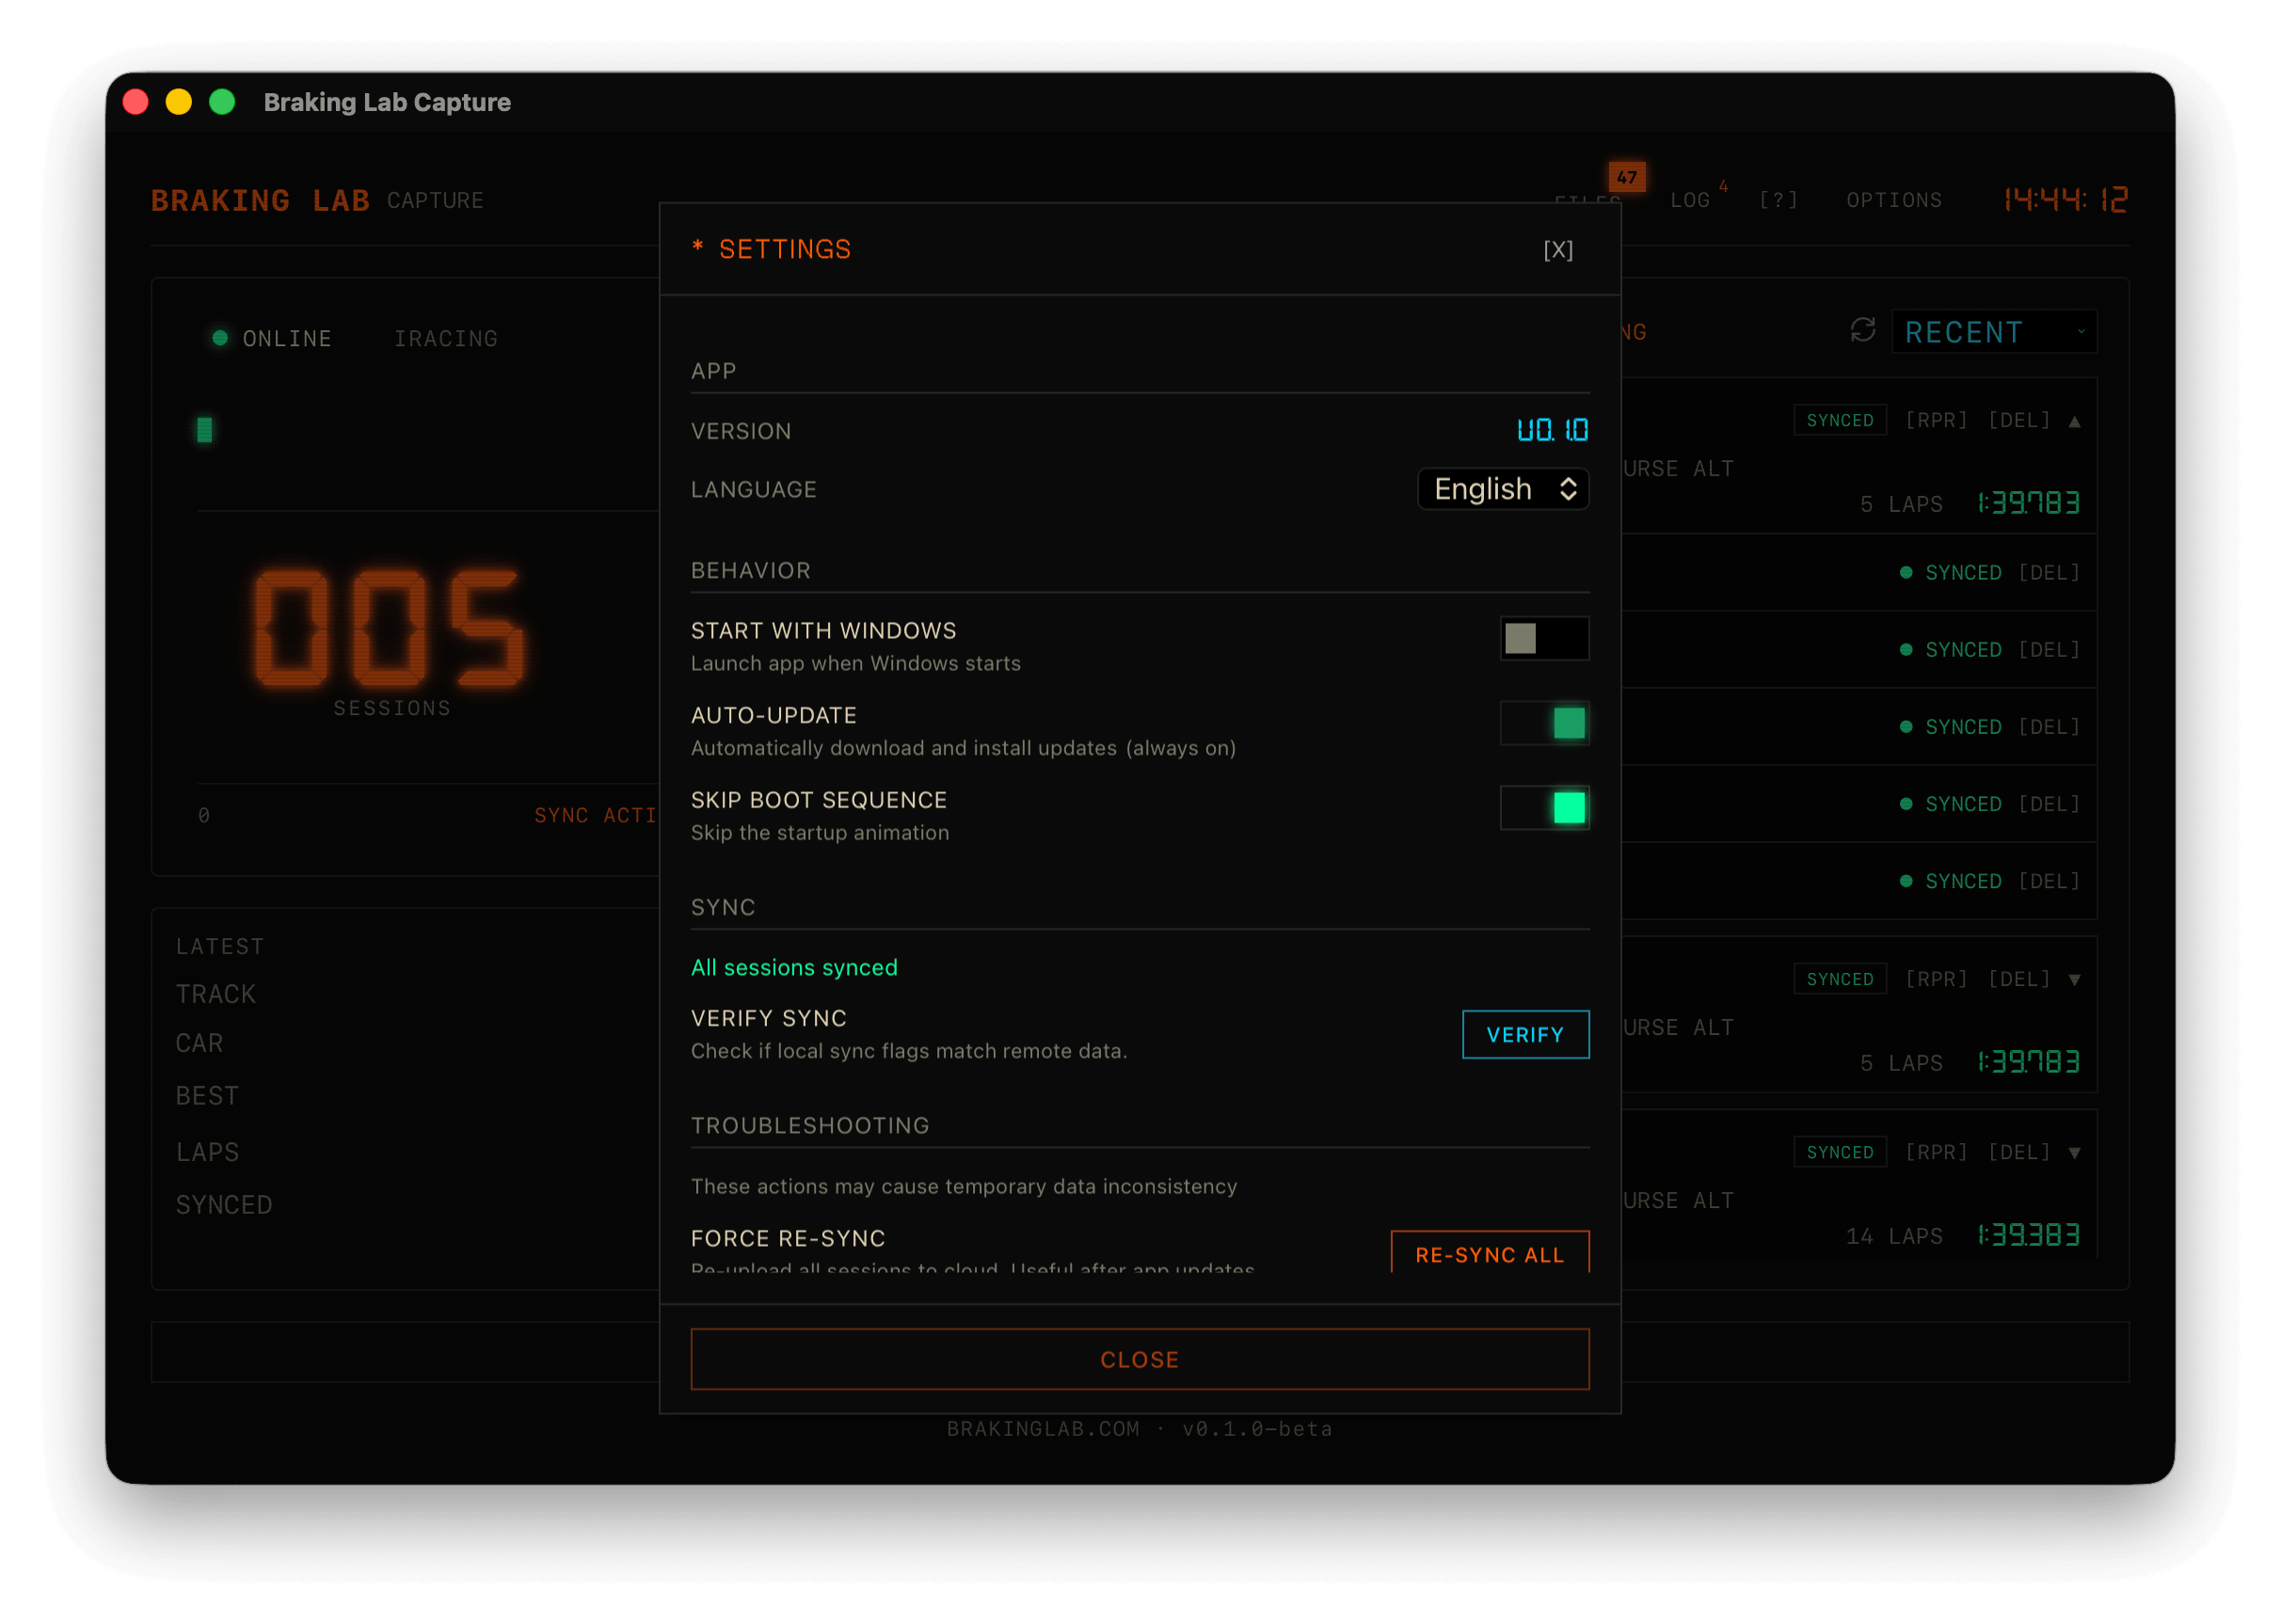Enable the START WITH WINDOWS toggle
2281x1624 pixels.
click(1544, 638)
